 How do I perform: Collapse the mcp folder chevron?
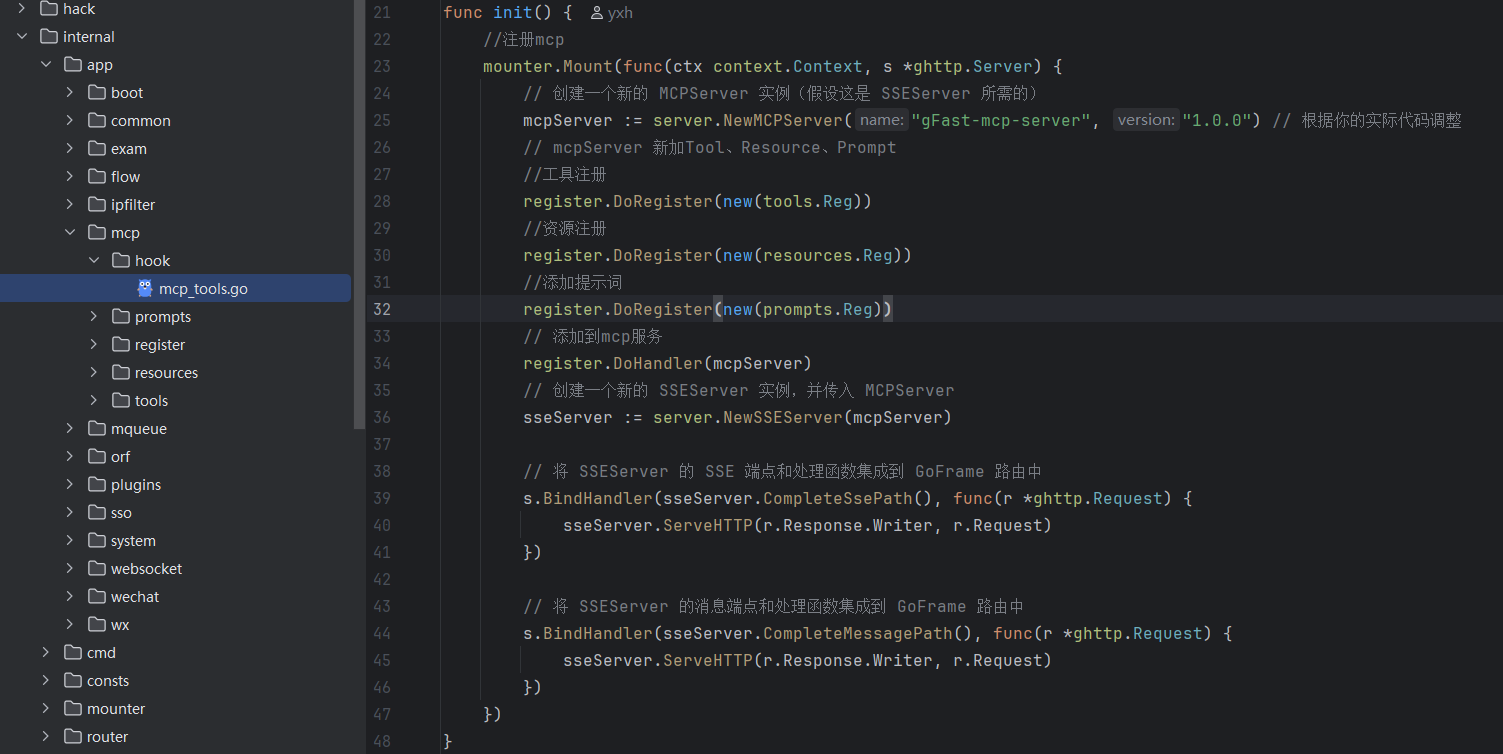click(70, 233)
